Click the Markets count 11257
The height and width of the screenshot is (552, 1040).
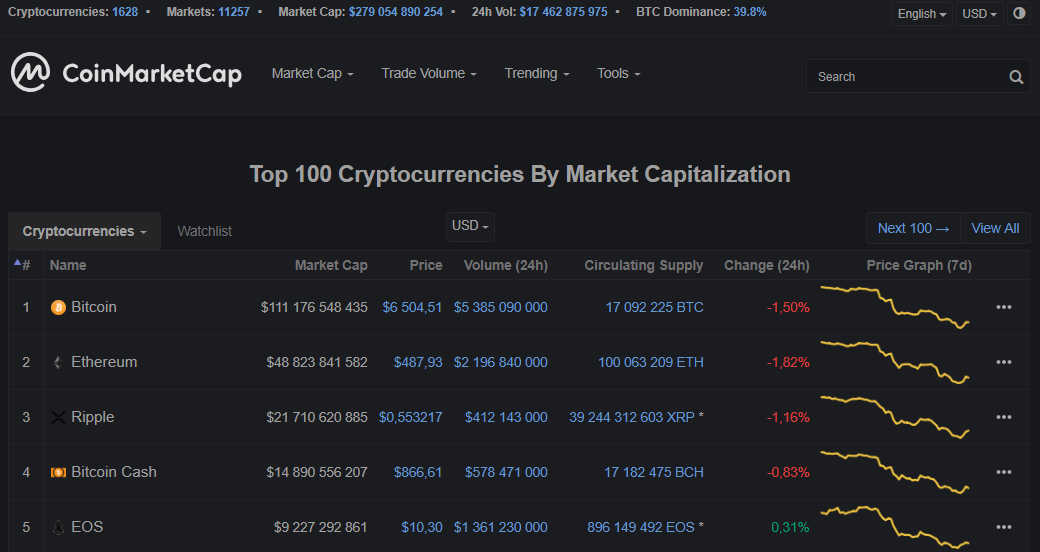234,12
